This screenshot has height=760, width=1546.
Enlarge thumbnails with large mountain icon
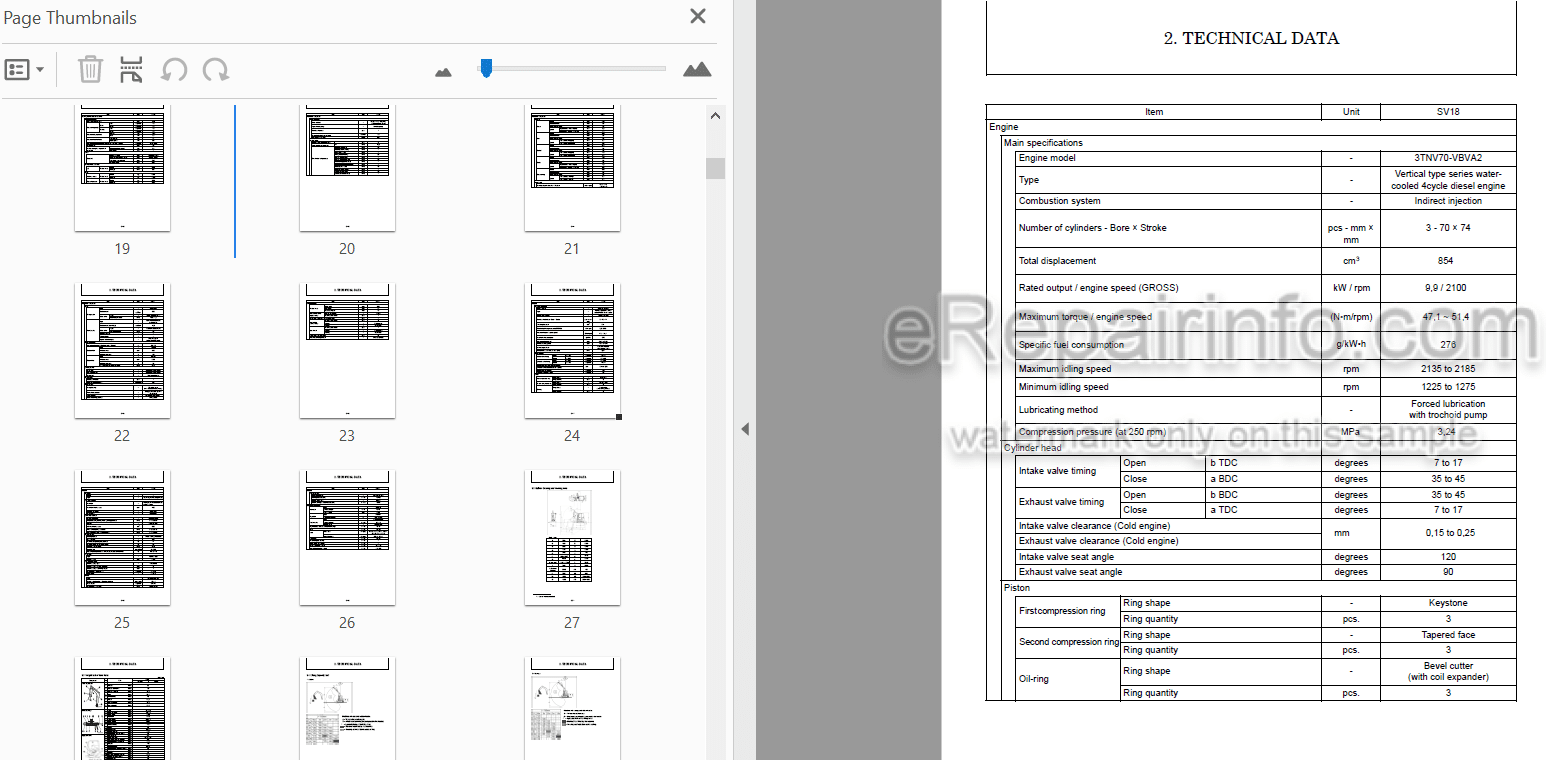(x=697, y=69)
